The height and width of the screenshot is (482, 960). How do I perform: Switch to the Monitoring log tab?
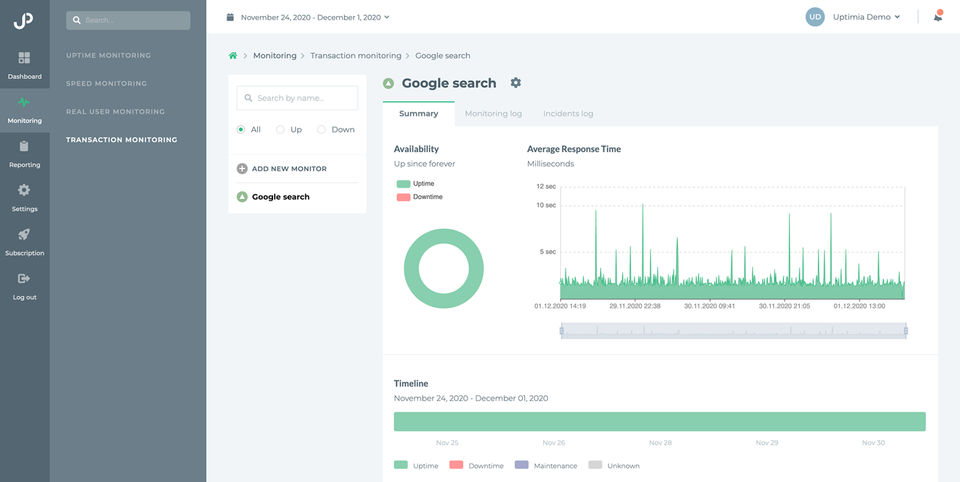click(x=493, y=114)
